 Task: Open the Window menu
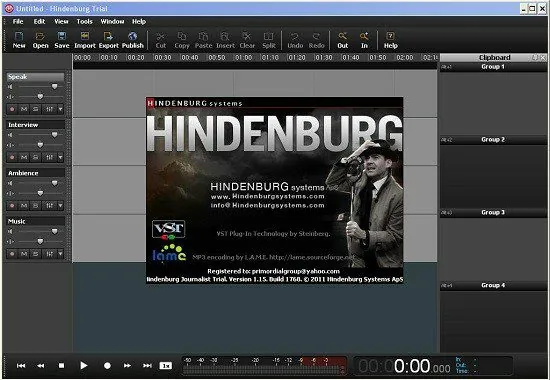click(x=112, y=21)
